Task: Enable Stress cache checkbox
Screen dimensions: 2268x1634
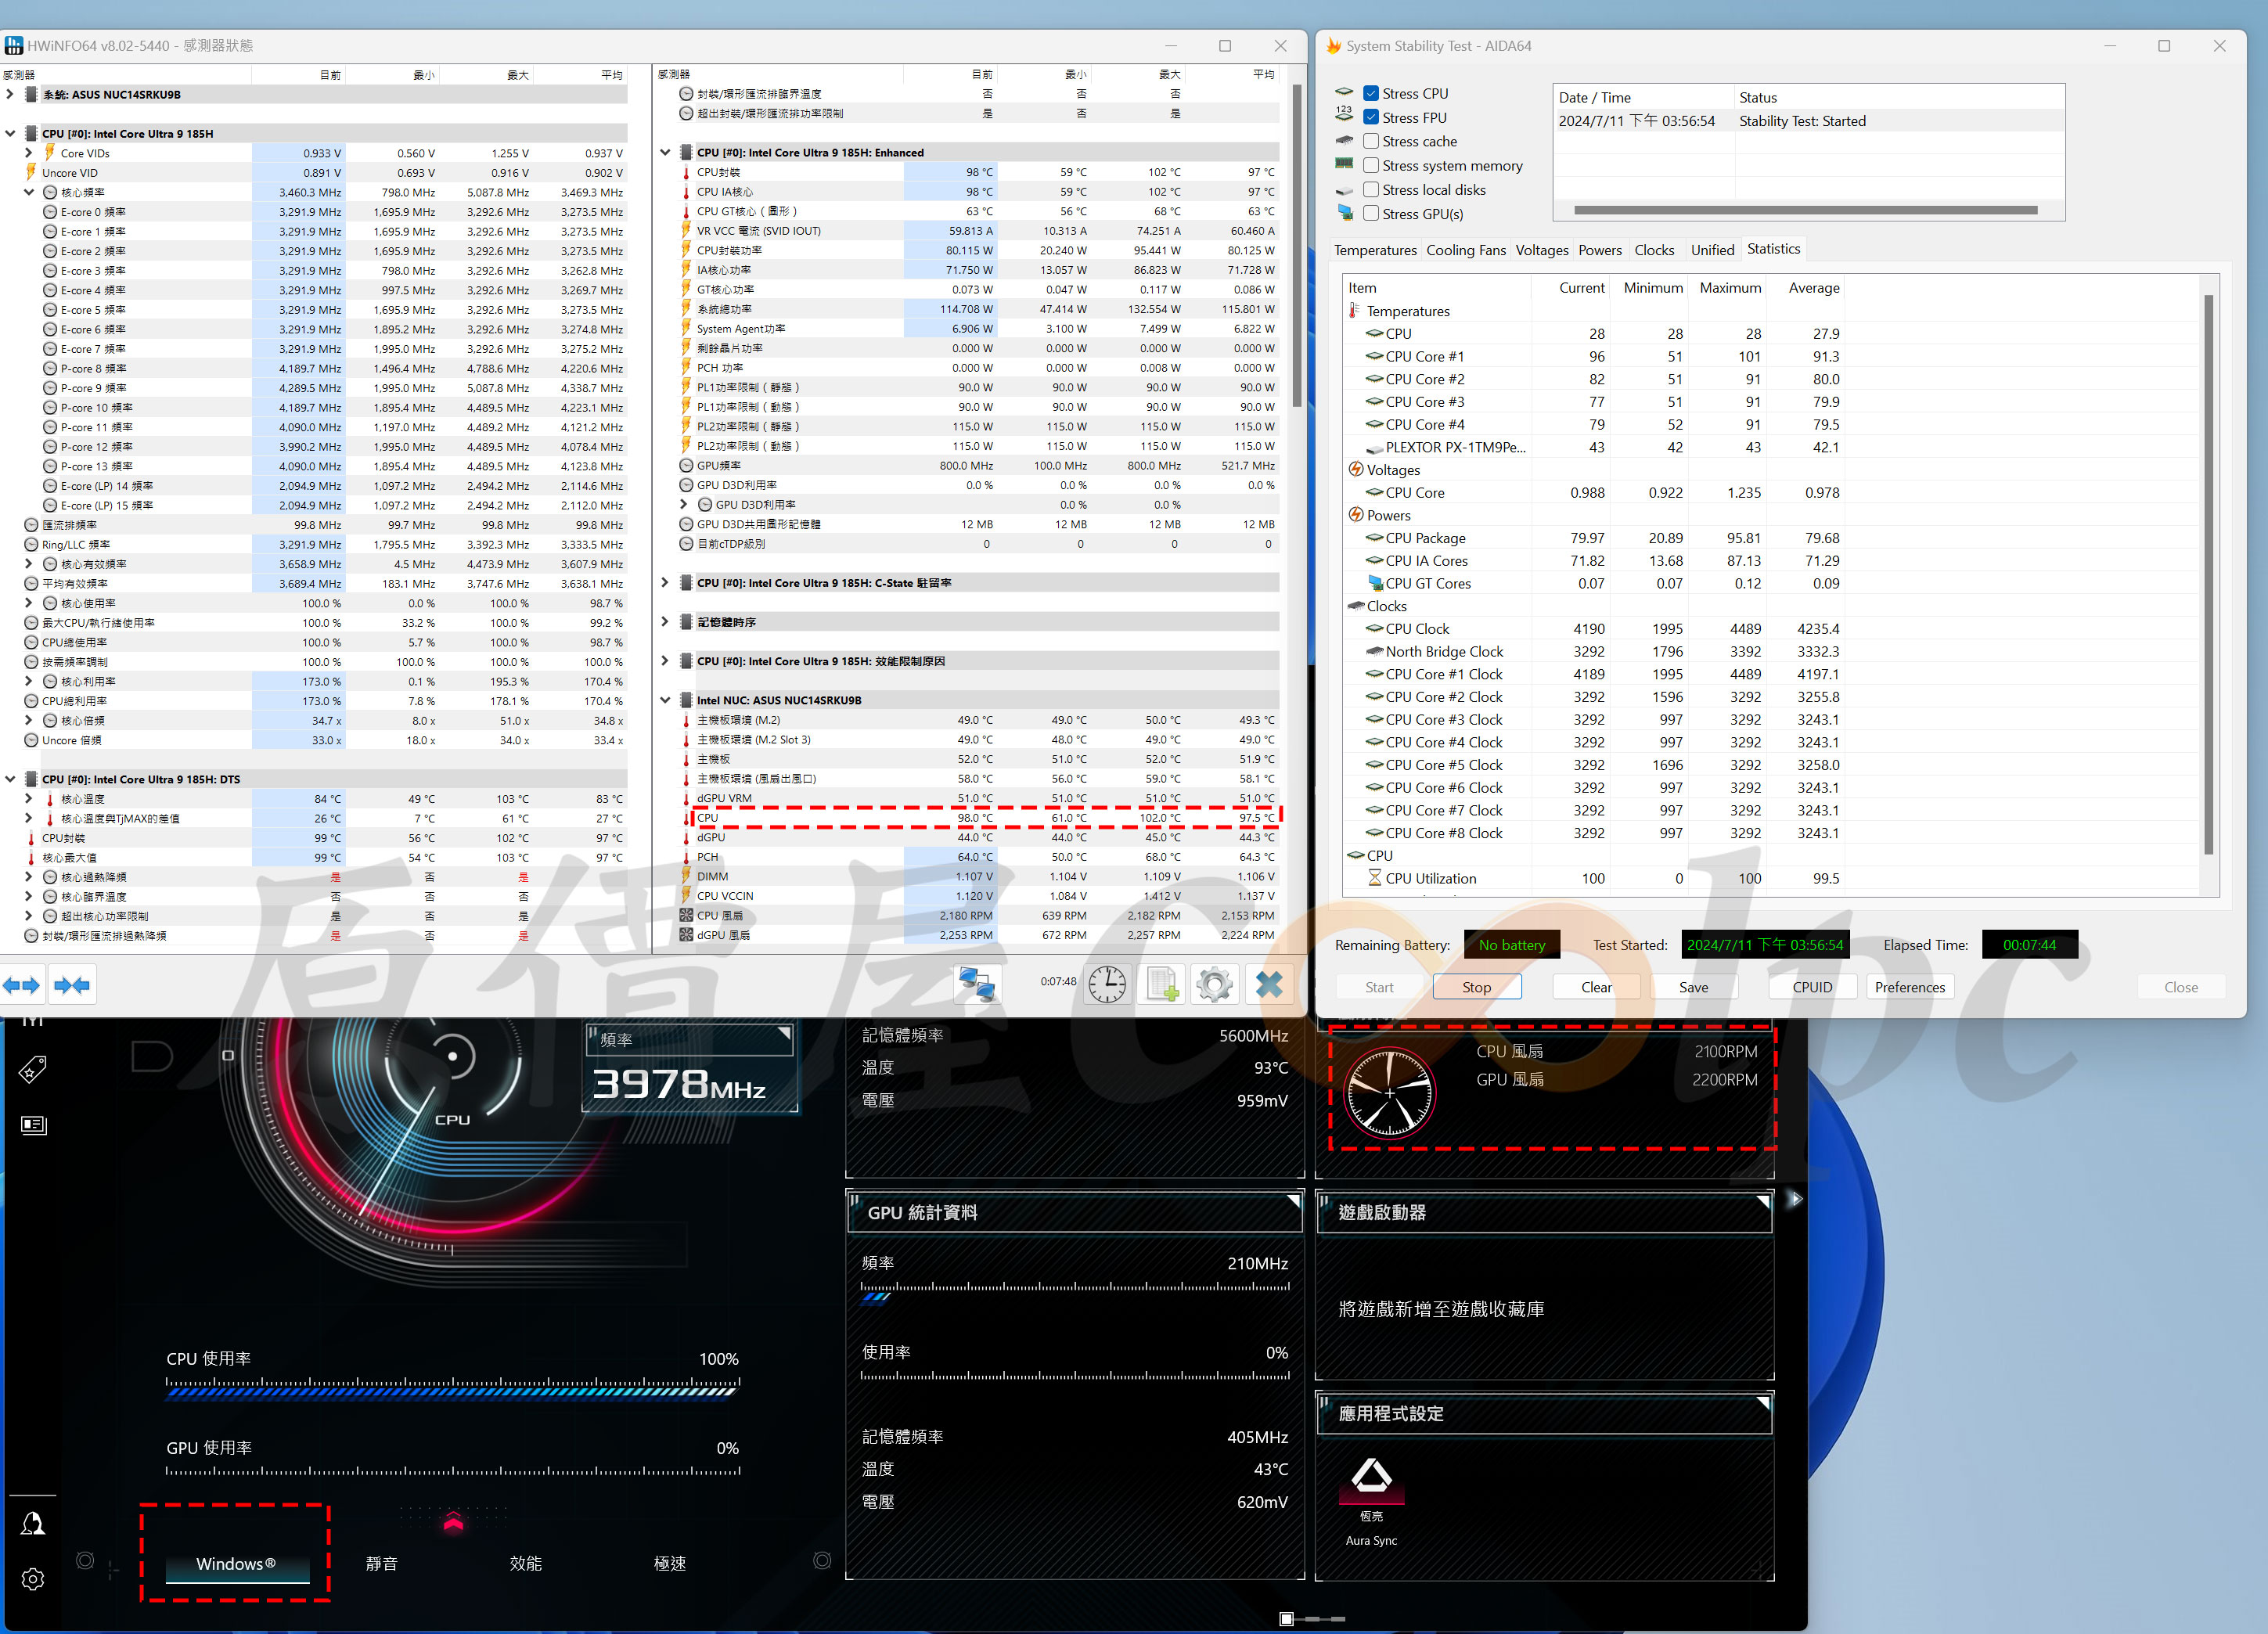Action: click(1371, 141)
